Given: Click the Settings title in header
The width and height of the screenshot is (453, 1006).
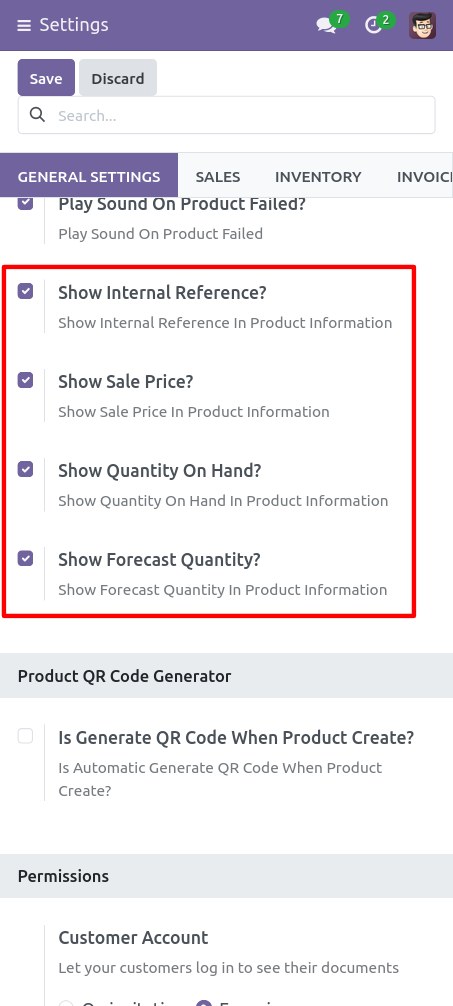Looking at the screenshot, I should click(74, 25).
